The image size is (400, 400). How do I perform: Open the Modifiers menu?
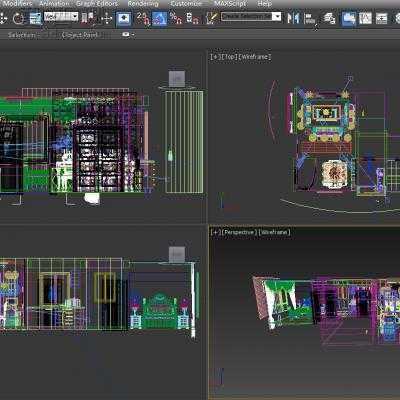17,4
